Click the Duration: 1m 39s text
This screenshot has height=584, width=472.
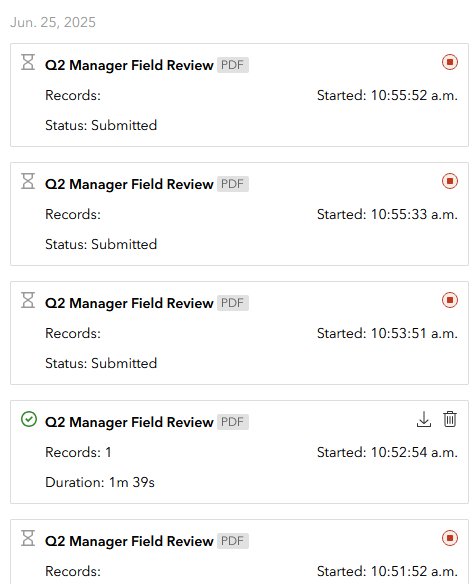[100, 482]
